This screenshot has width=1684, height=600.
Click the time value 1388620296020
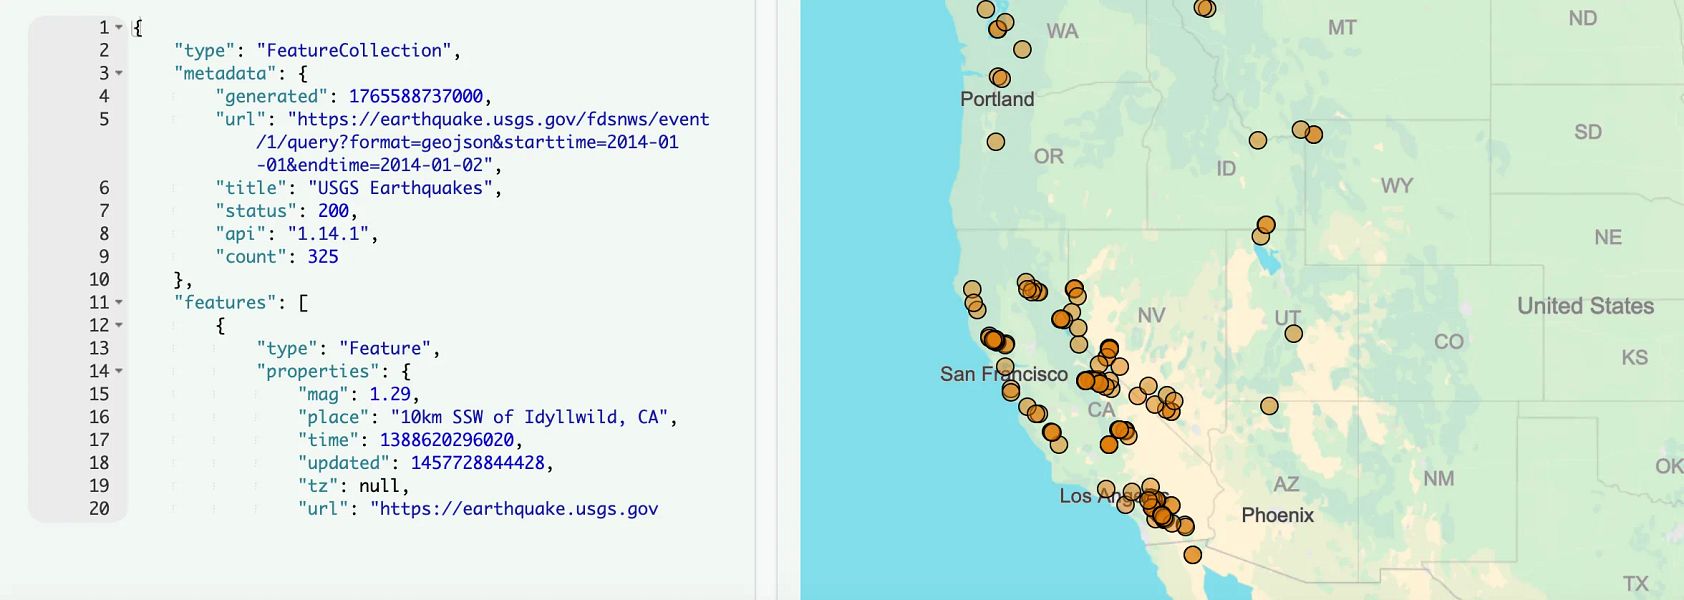click(x=446, y=441)
